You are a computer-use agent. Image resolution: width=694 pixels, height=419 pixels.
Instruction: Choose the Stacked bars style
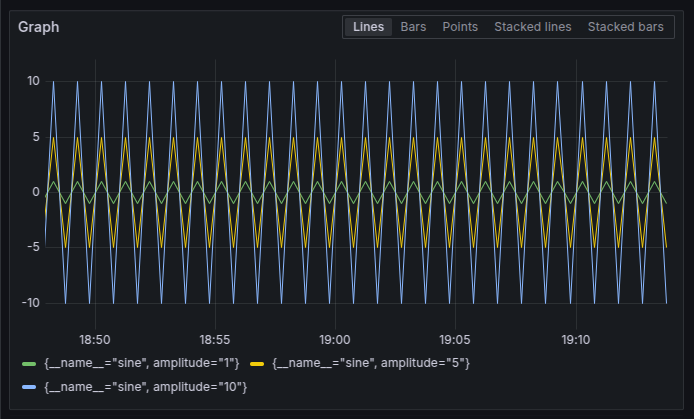(625, 27)
